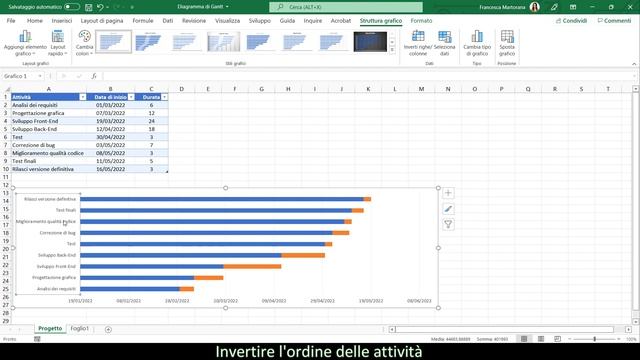Click the Commenti button

pyautogui.click(x=614, y=20)
